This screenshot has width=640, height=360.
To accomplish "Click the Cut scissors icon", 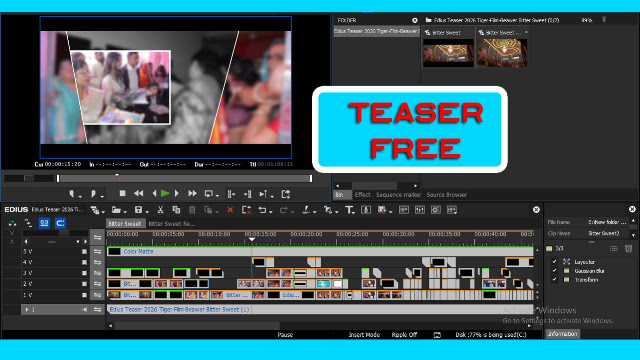I will point(160,210).
